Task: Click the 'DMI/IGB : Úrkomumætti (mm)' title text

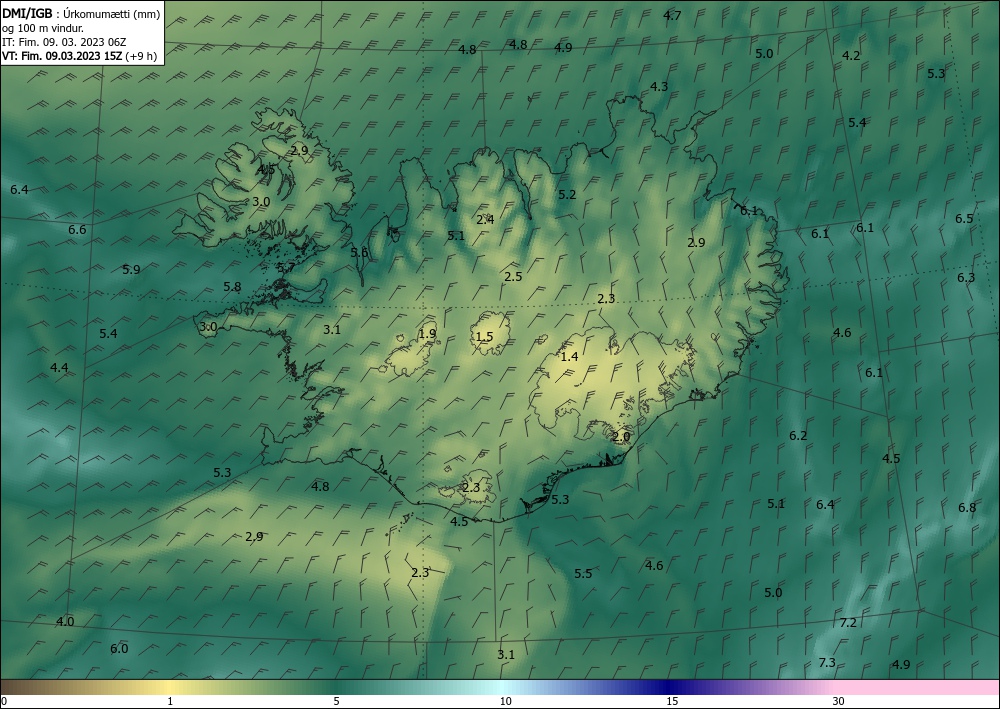Action: (81, 14)
